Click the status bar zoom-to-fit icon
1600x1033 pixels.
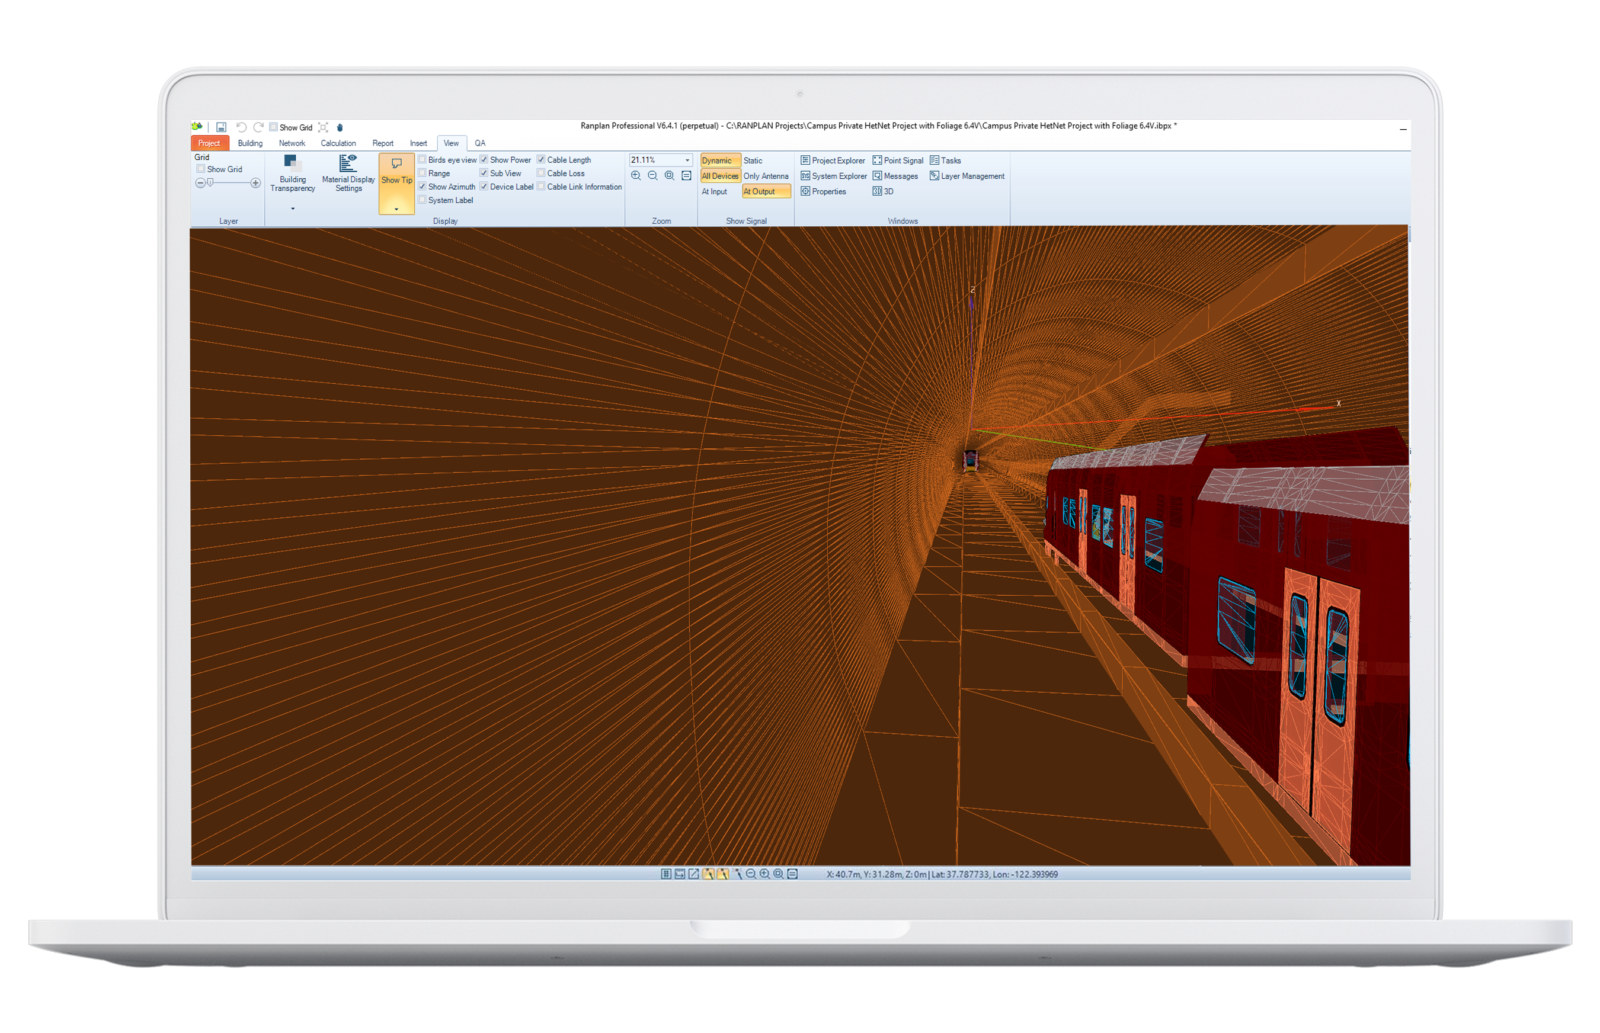point(779,874)
